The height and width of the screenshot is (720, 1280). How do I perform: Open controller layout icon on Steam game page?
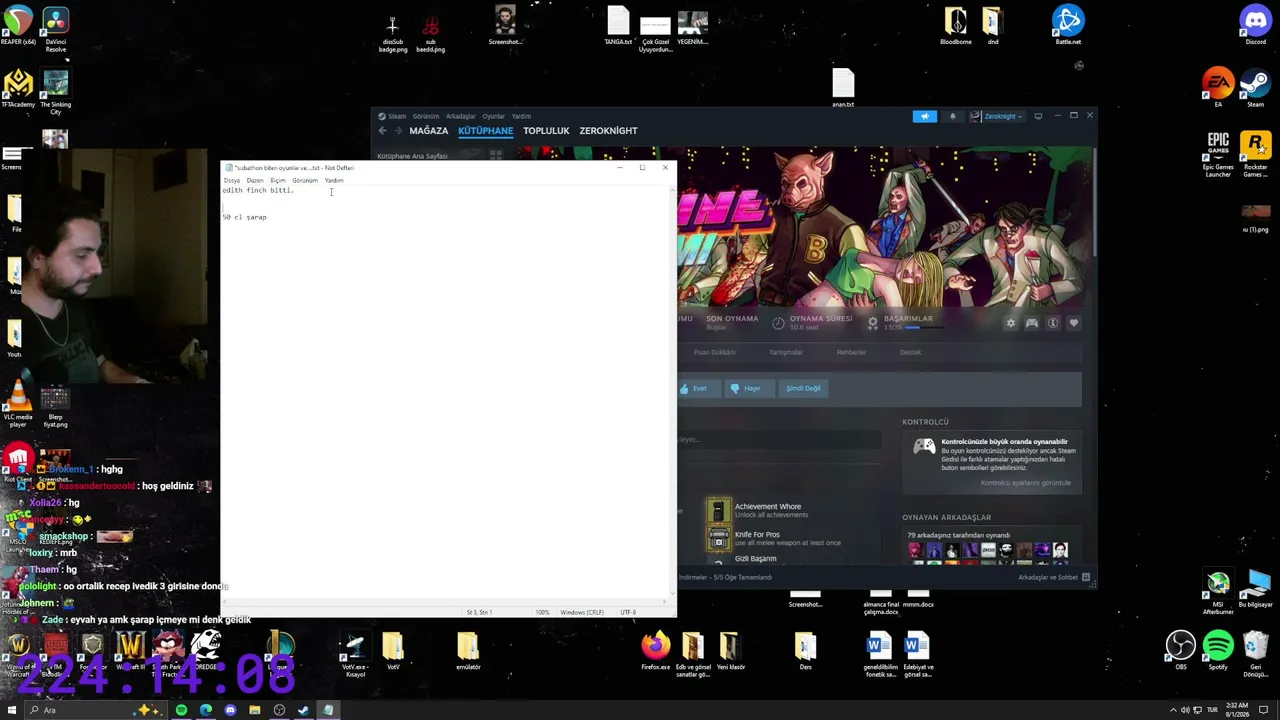[x=1032, y=323]
